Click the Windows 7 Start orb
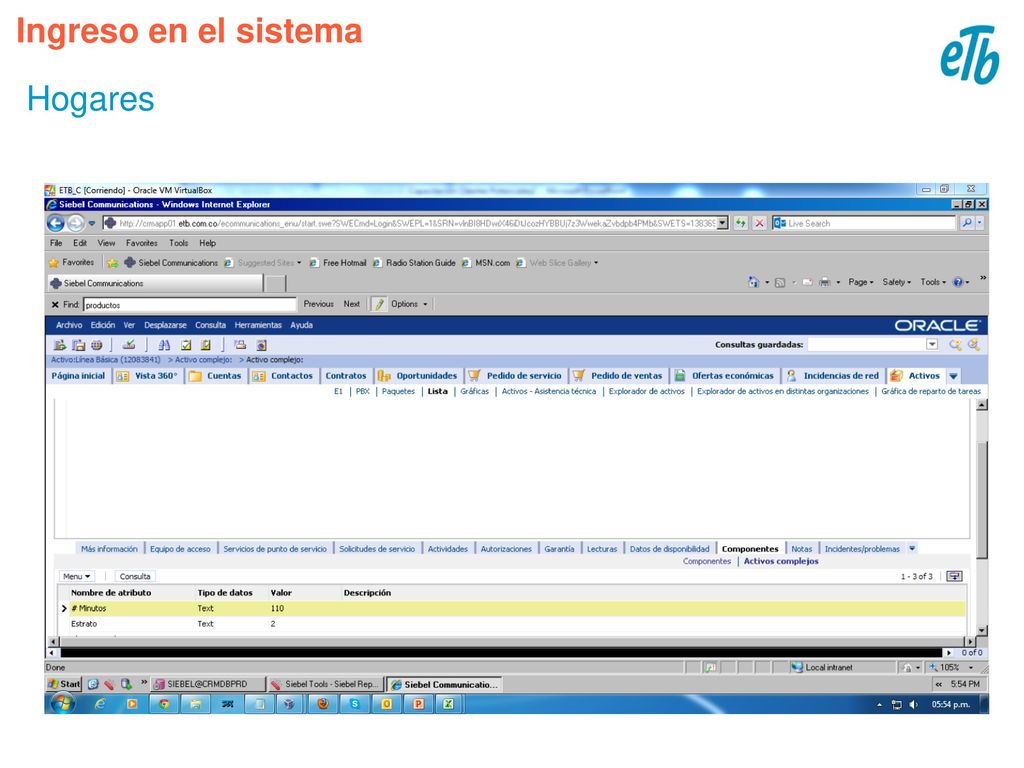The image size is (1024, 768). (x=62, y=703)
